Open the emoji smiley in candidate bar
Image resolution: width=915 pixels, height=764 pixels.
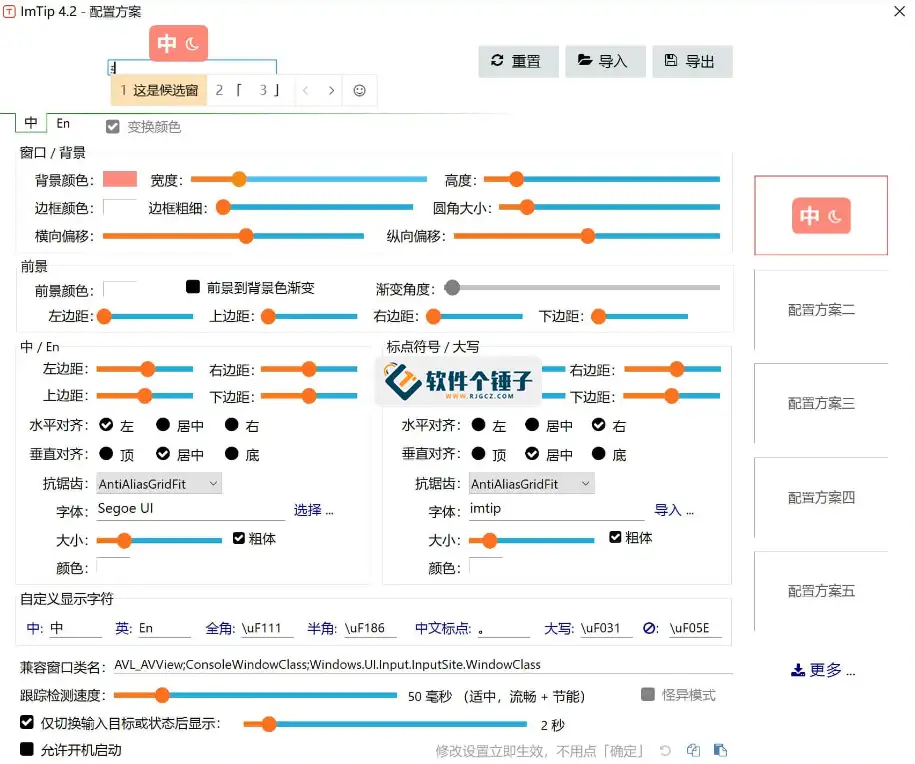(x=359, y=90)
